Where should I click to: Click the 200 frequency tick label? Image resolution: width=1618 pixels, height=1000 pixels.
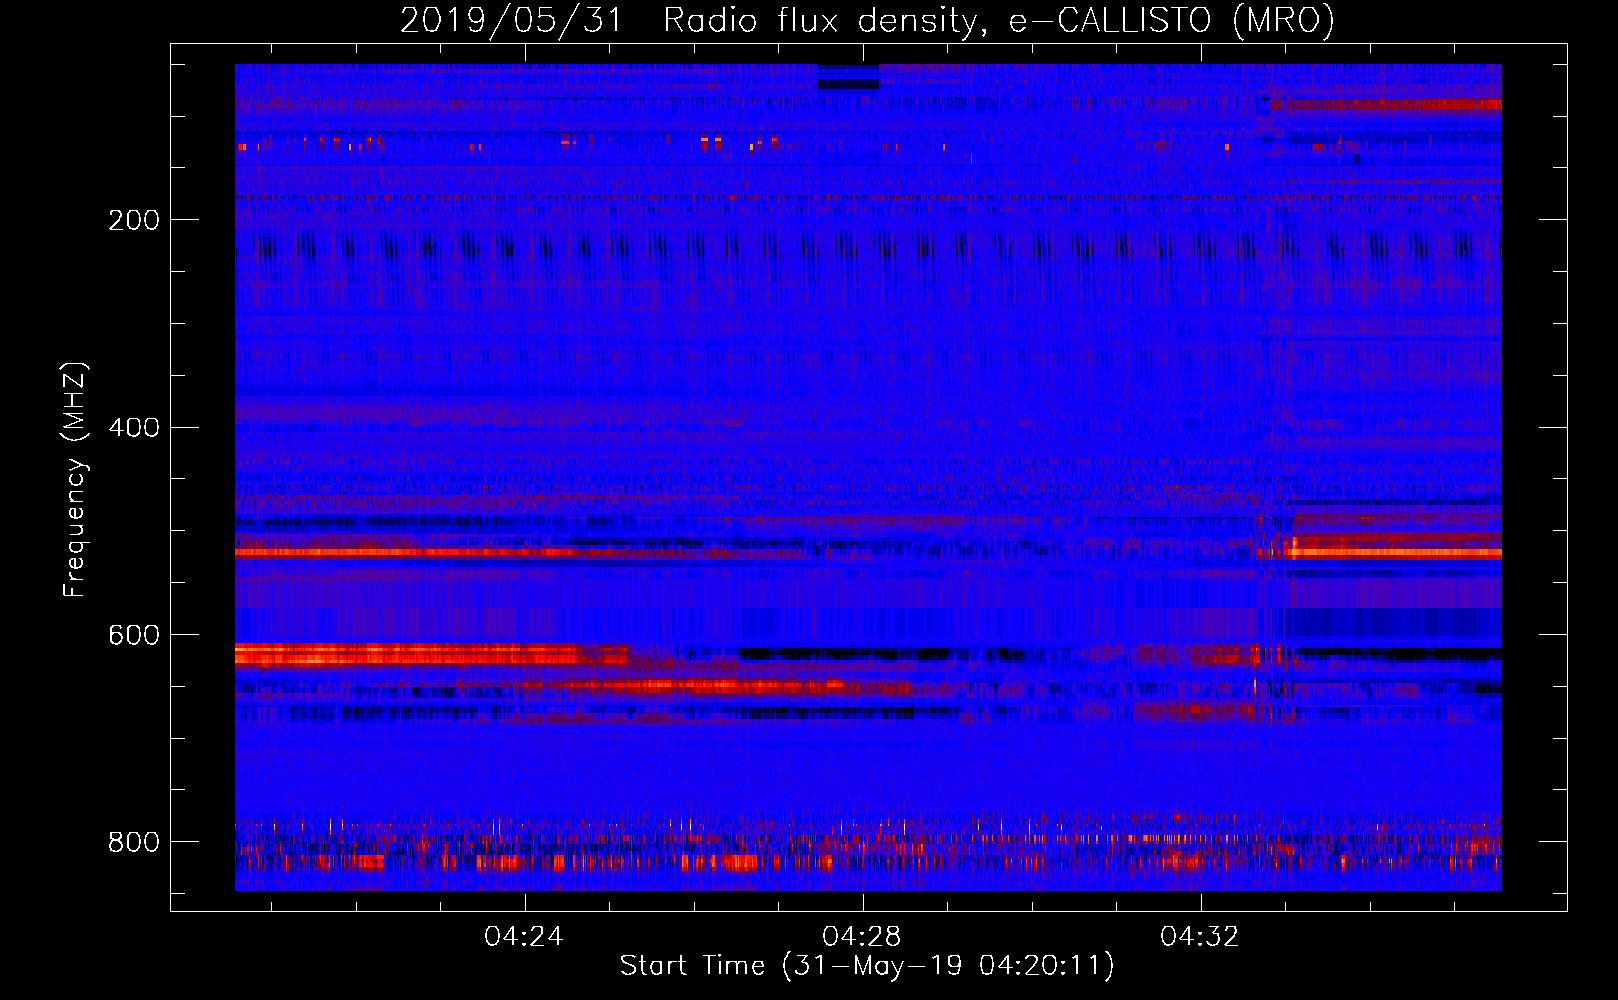[x=134, y=220]
